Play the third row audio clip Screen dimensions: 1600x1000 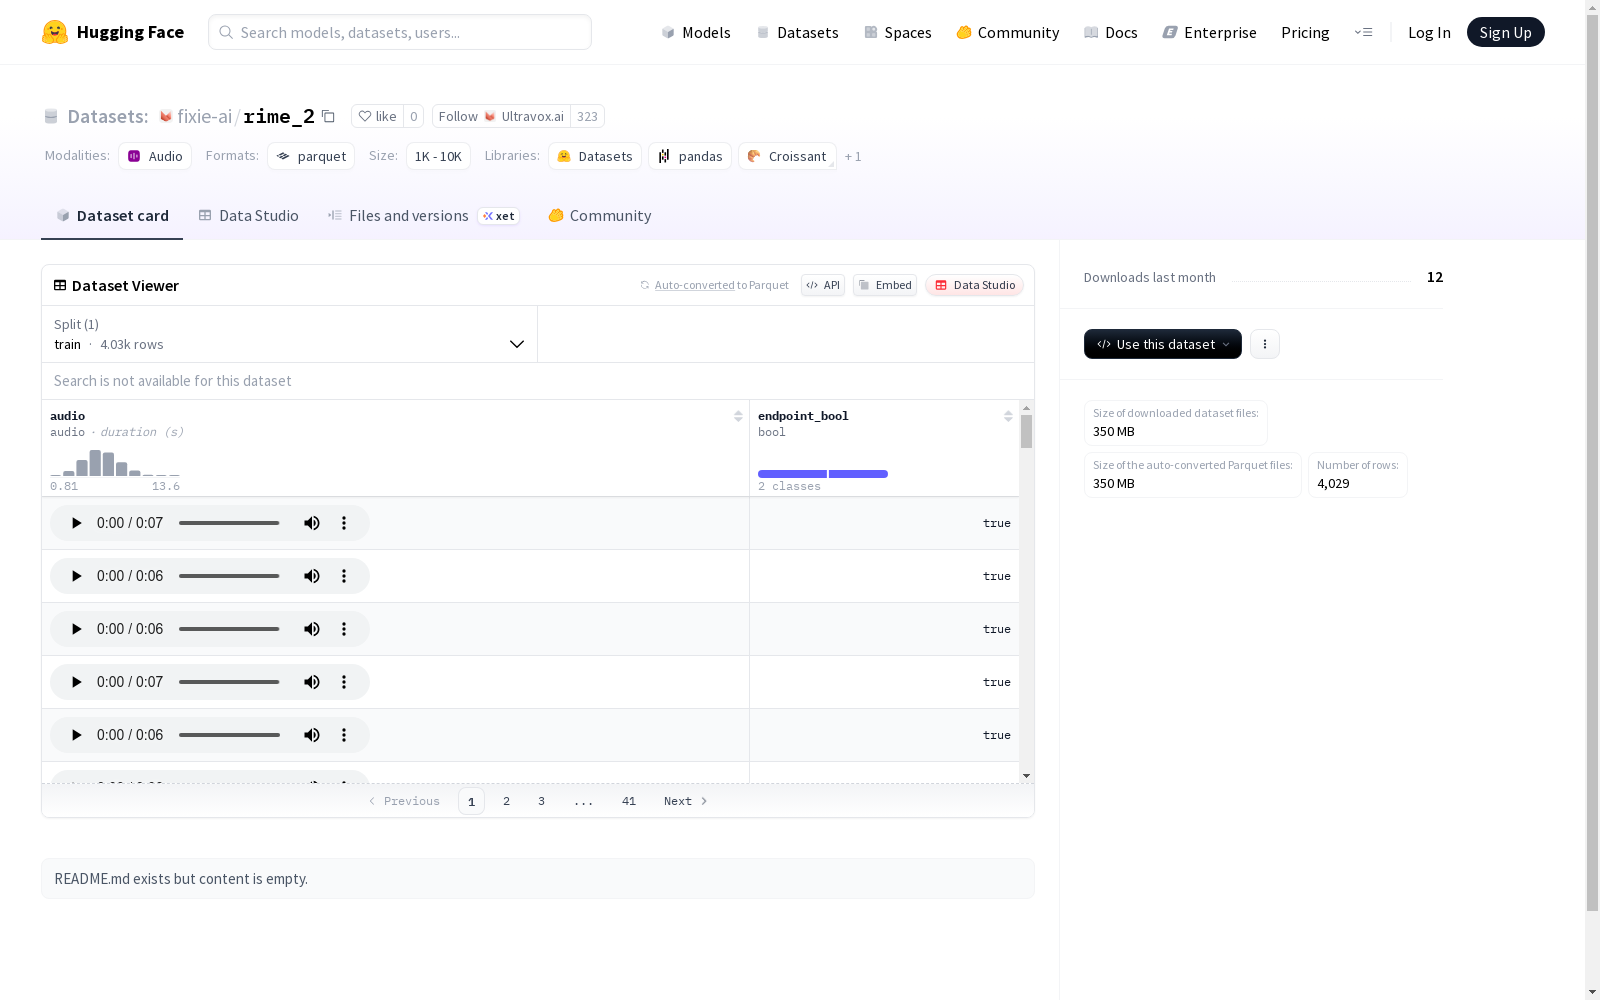(x=76, y=629)
